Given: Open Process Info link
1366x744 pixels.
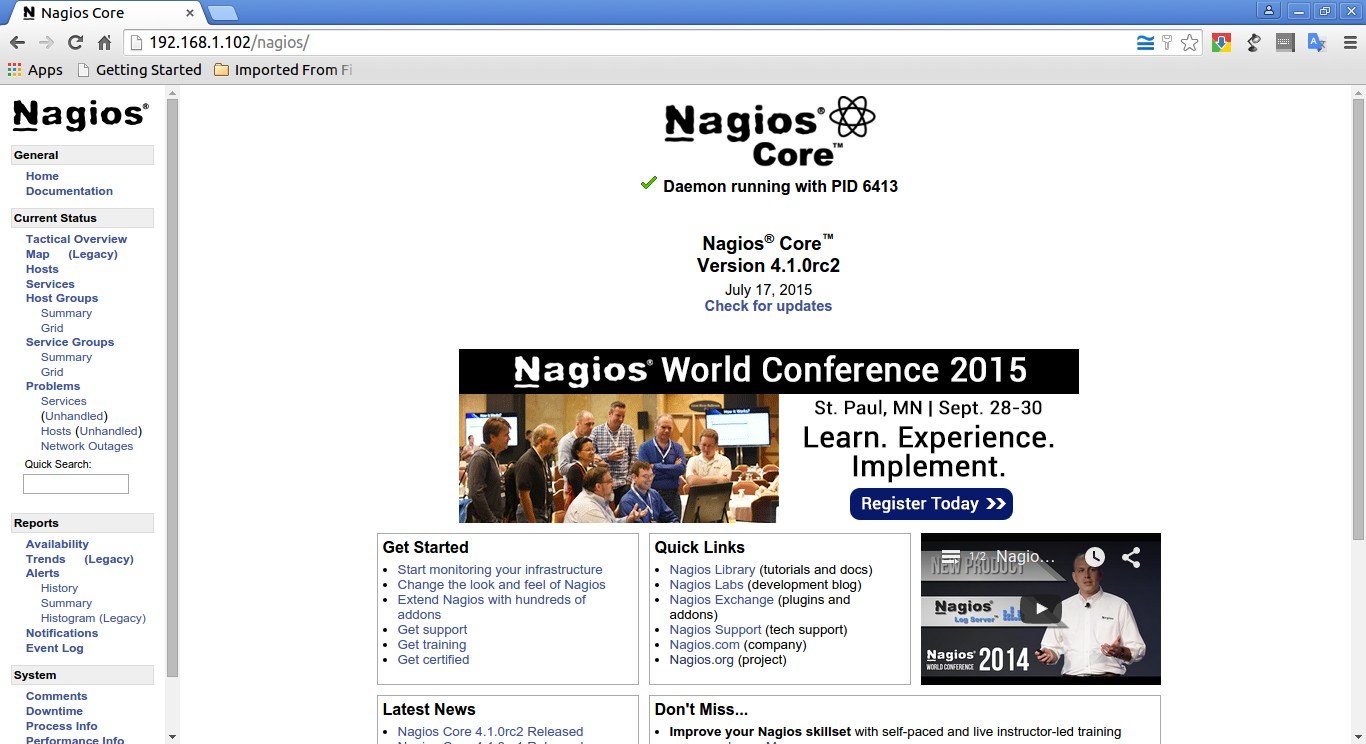Looking at the screenshot, I should pyautogui.click(x=62, y=726).
